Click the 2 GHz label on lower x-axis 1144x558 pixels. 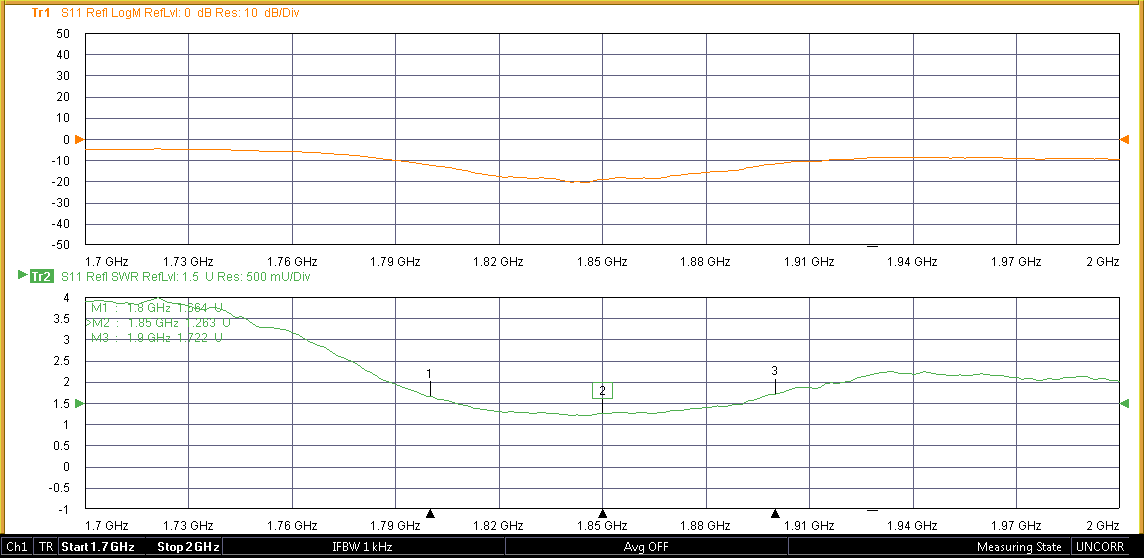(x=1102, y=525)
